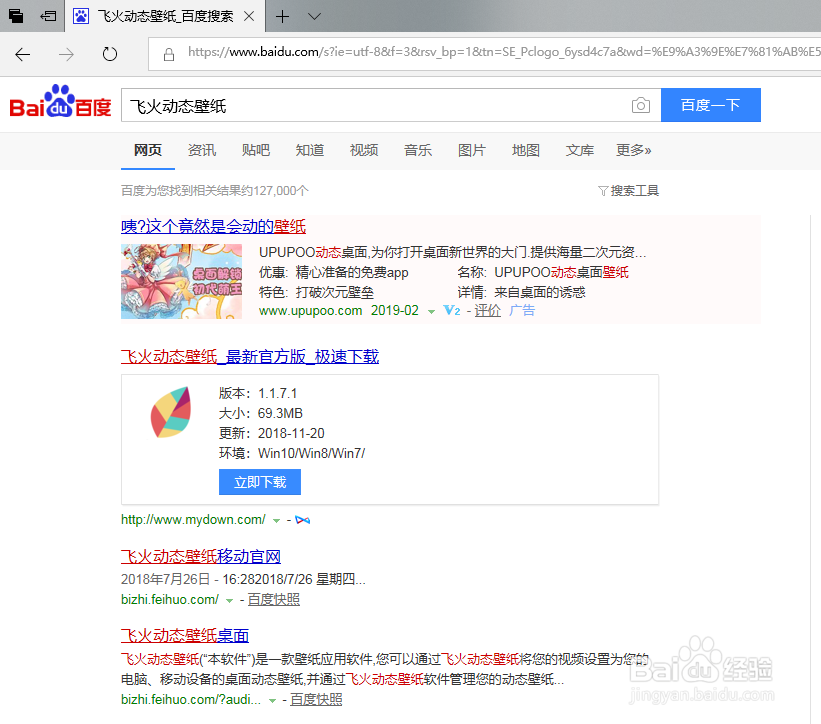Click the V2 verification badge icon
This screenshot has height=724, width=821.
point(452,311)
